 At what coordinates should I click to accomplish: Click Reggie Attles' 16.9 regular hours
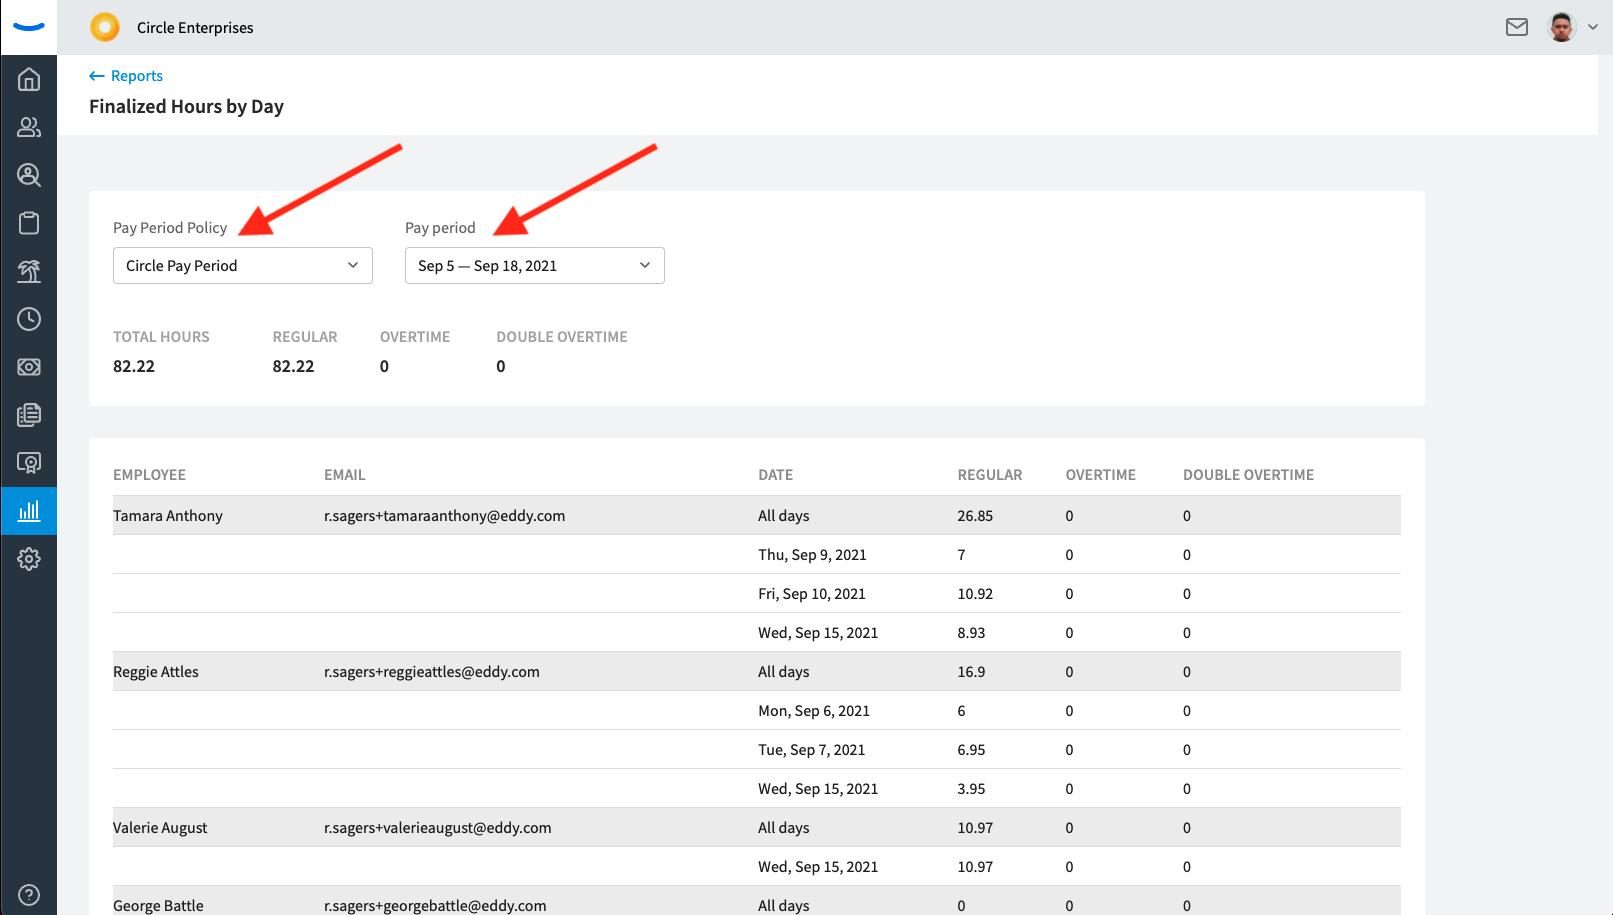971,672
